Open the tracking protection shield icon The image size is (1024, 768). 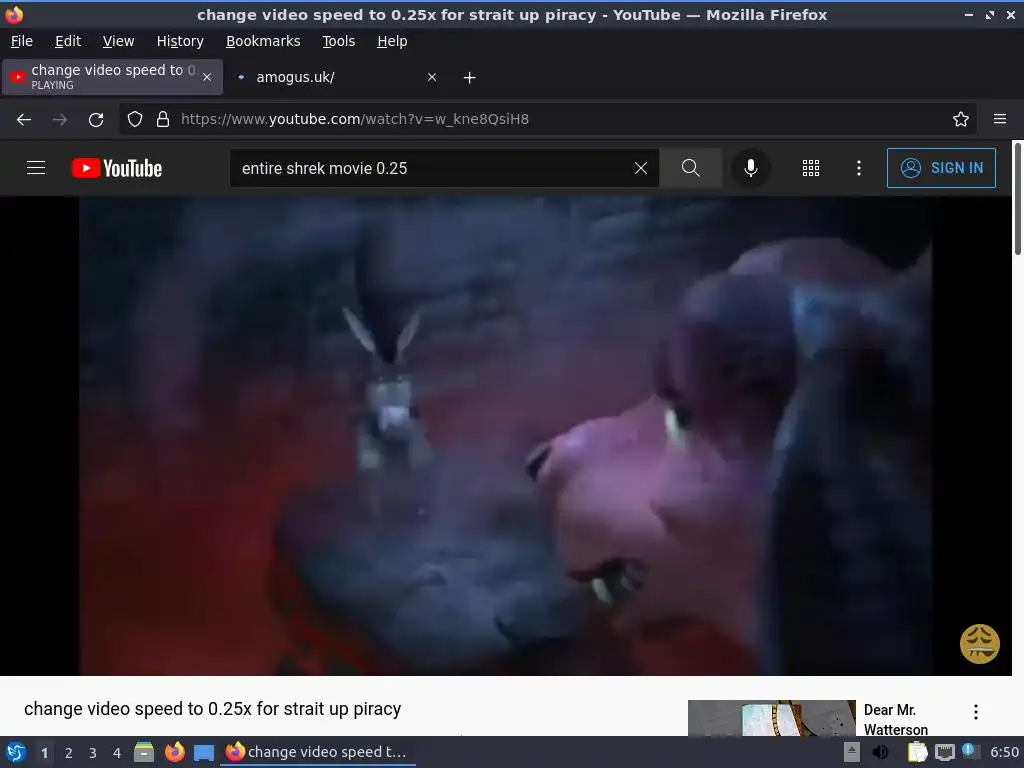coord(135,120)
